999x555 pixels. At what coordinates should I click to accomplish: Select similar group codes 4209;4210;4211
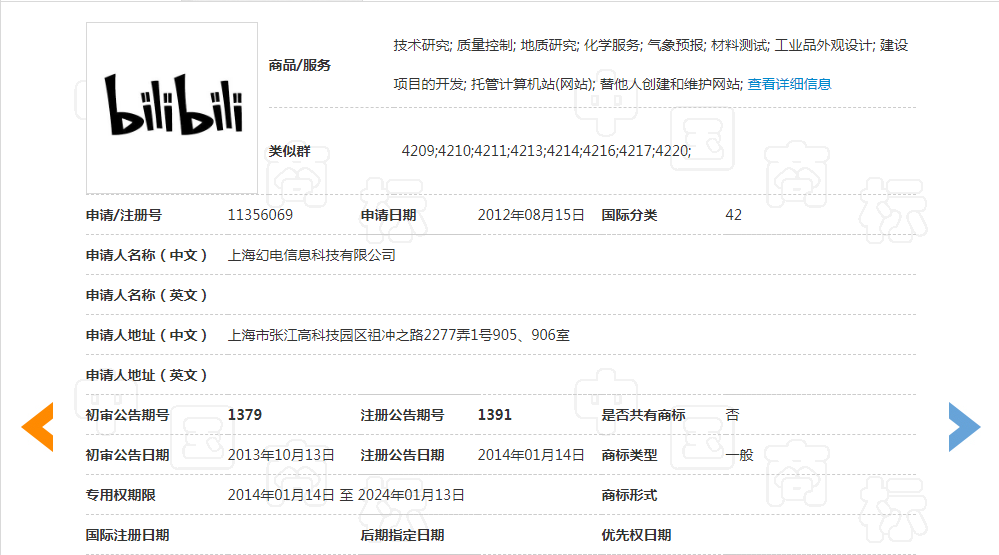454,151
